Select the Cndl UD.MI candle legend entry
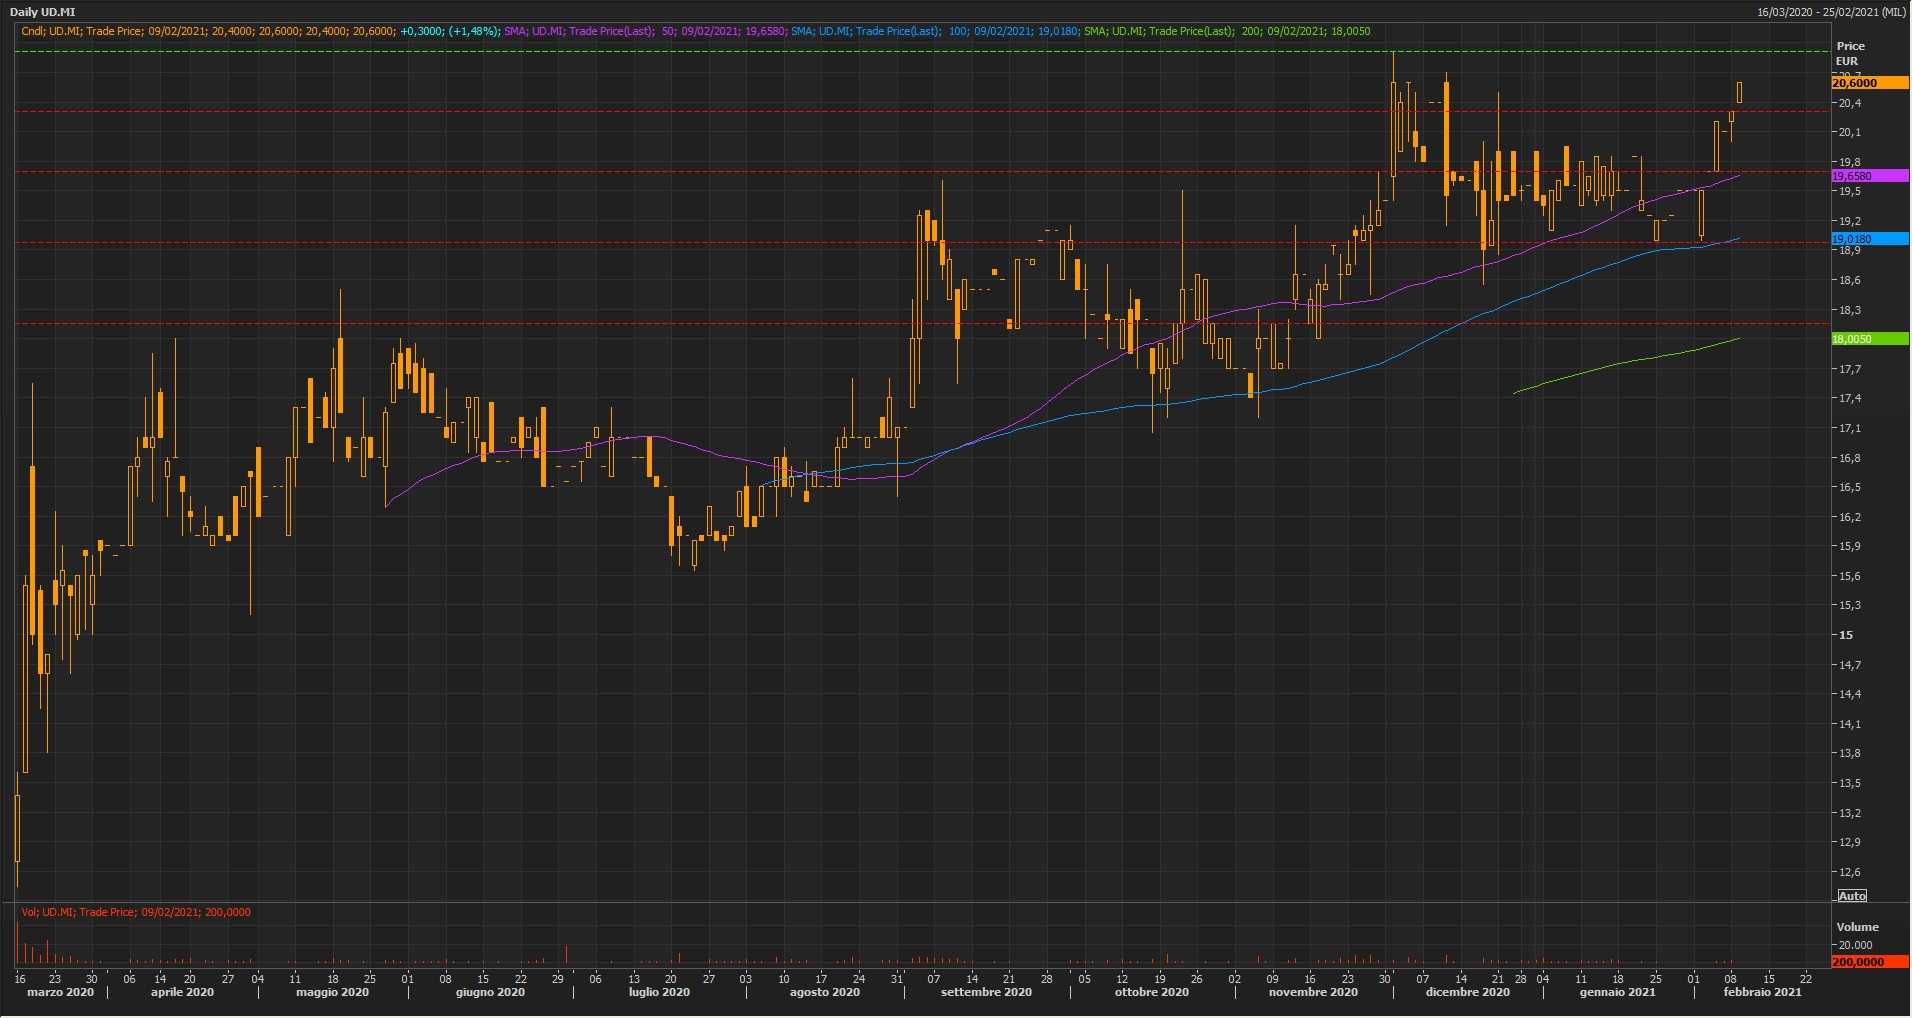Image resolution: width=1912 pixels, height=1018 pixels. pos(260,31)
